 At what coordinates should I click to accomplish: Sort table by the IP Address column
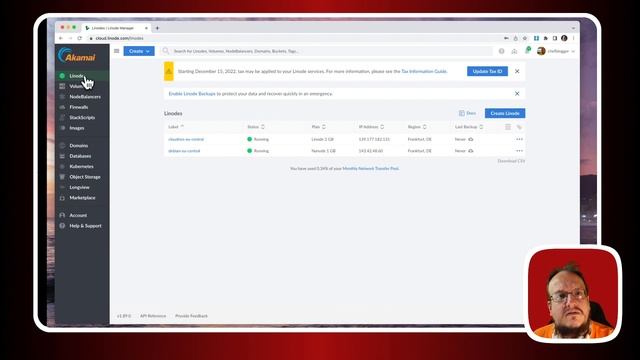coord(371,127)
